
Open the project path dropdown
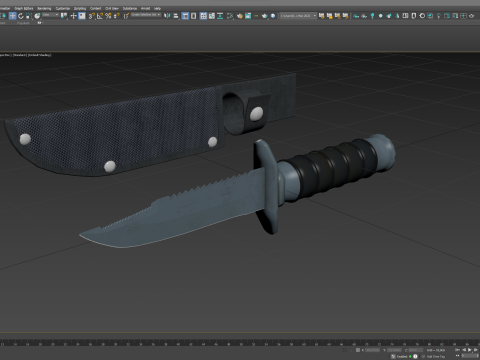pyautogui.click(x=298, y=15)
